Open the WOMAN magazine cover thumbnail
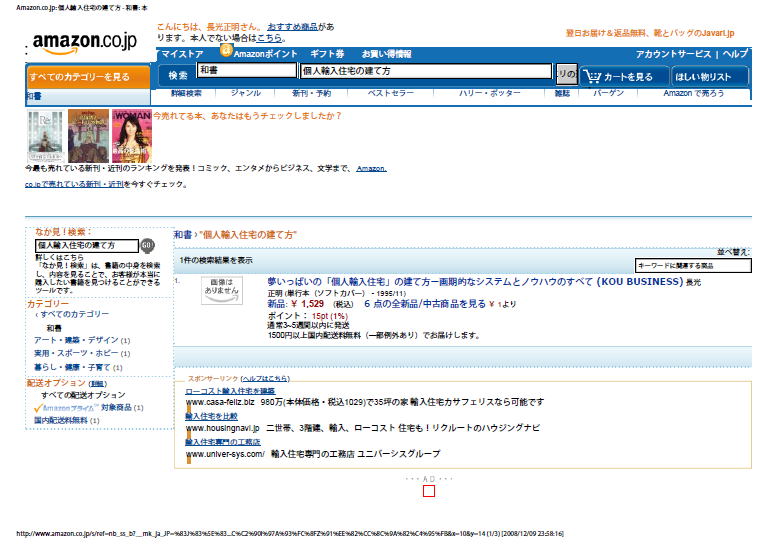Image resolution: width=770 pixels, height=544 pixels. pyautogui.click(x=132, y=136)
